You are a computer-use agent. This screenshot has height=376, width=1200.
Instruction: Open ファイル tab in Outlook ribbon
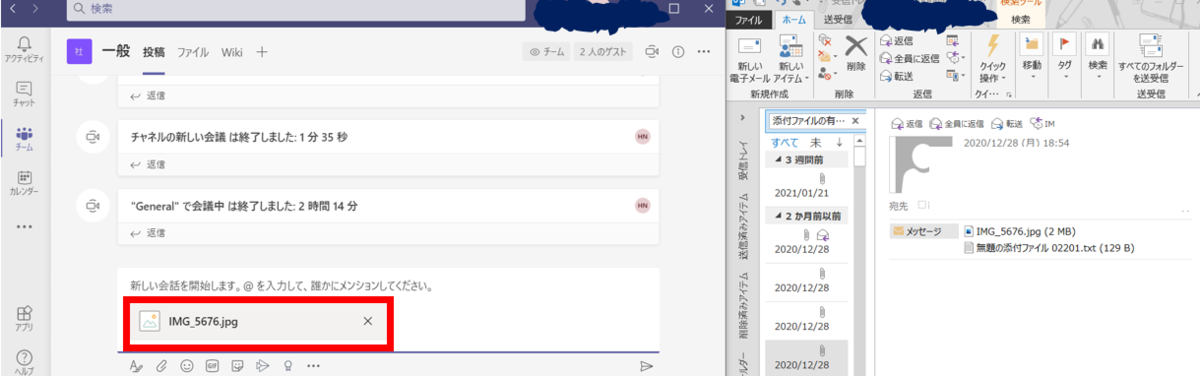[749, 19]
